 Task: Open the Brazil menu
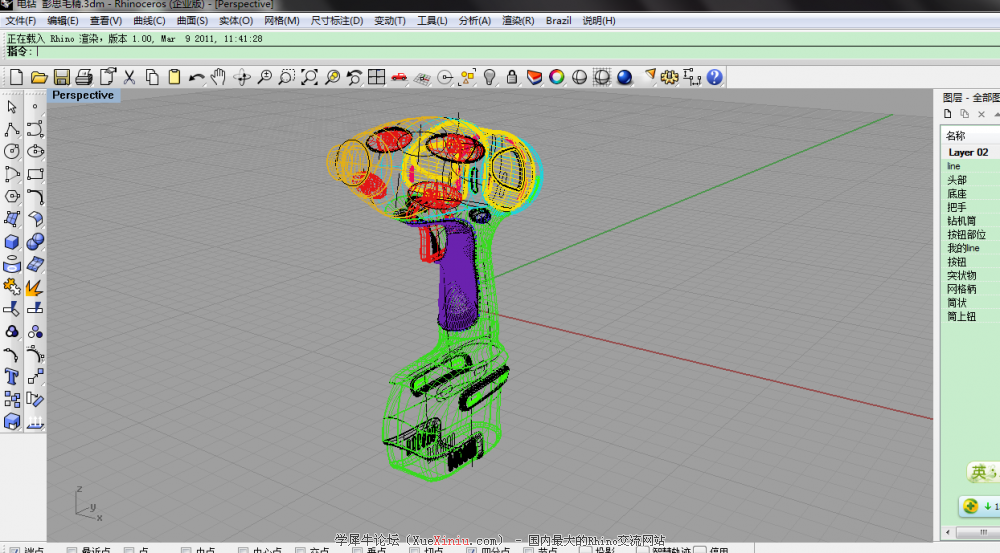558,20
